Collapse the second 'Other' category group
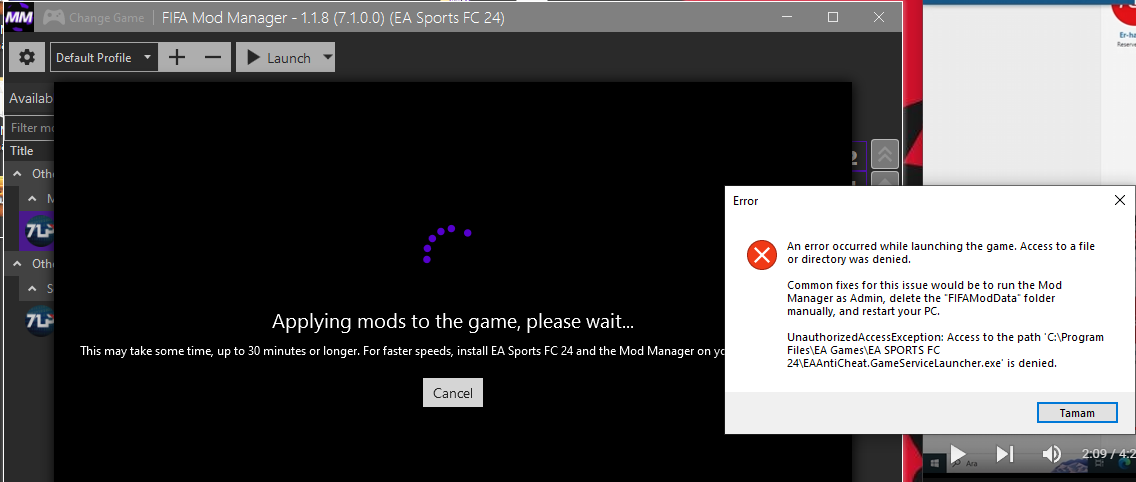The height and width of the screenshot is (482, 1136). pos(17,263)
